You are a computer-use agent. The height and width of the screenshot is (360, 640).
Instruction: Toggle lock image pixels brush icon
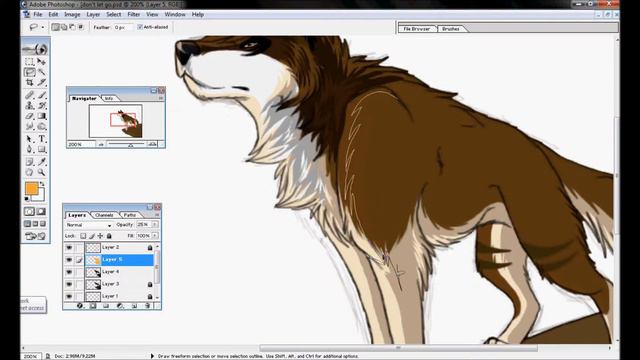[x=92, y=236]
